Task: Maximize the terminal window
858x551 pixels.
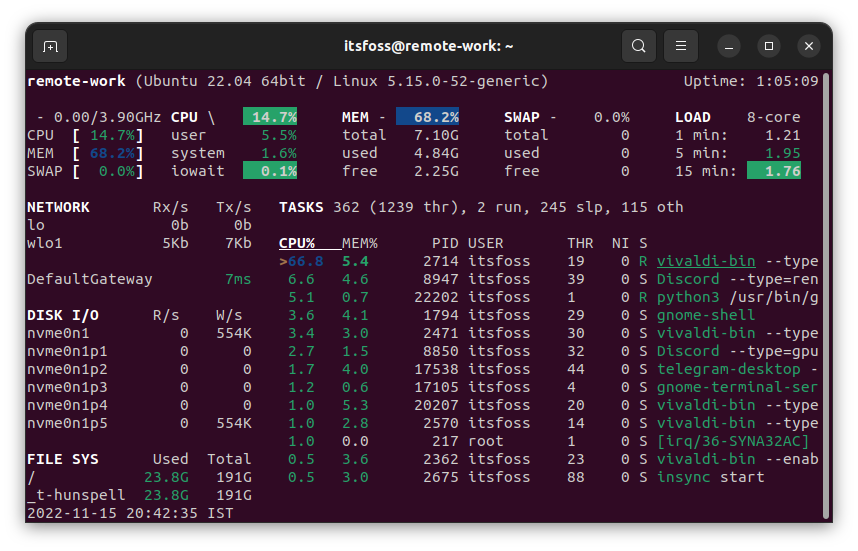Action: point(768,46)
